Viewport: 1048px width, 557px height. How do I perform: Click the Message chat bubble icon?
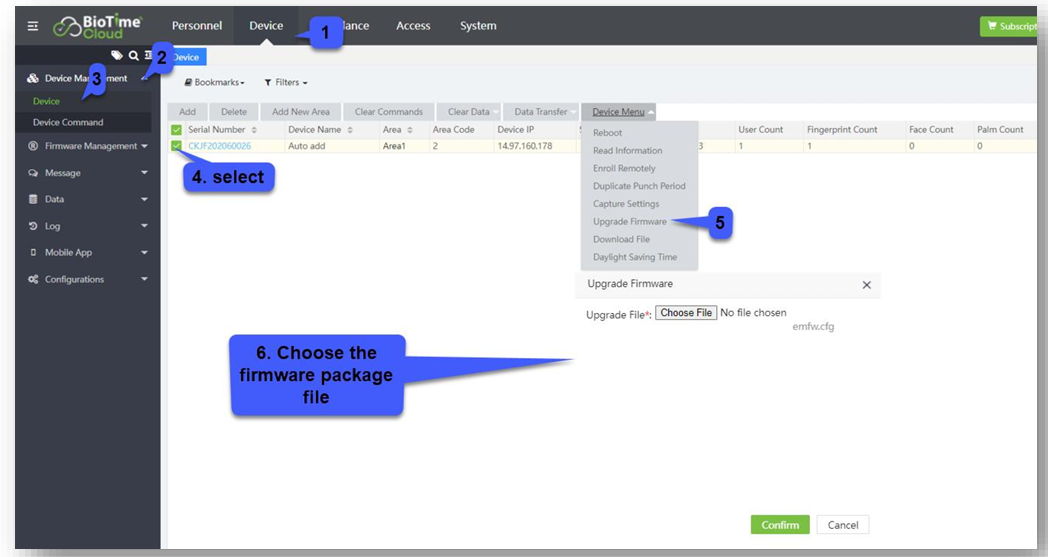pyautogui.click(x=33, y=173)
